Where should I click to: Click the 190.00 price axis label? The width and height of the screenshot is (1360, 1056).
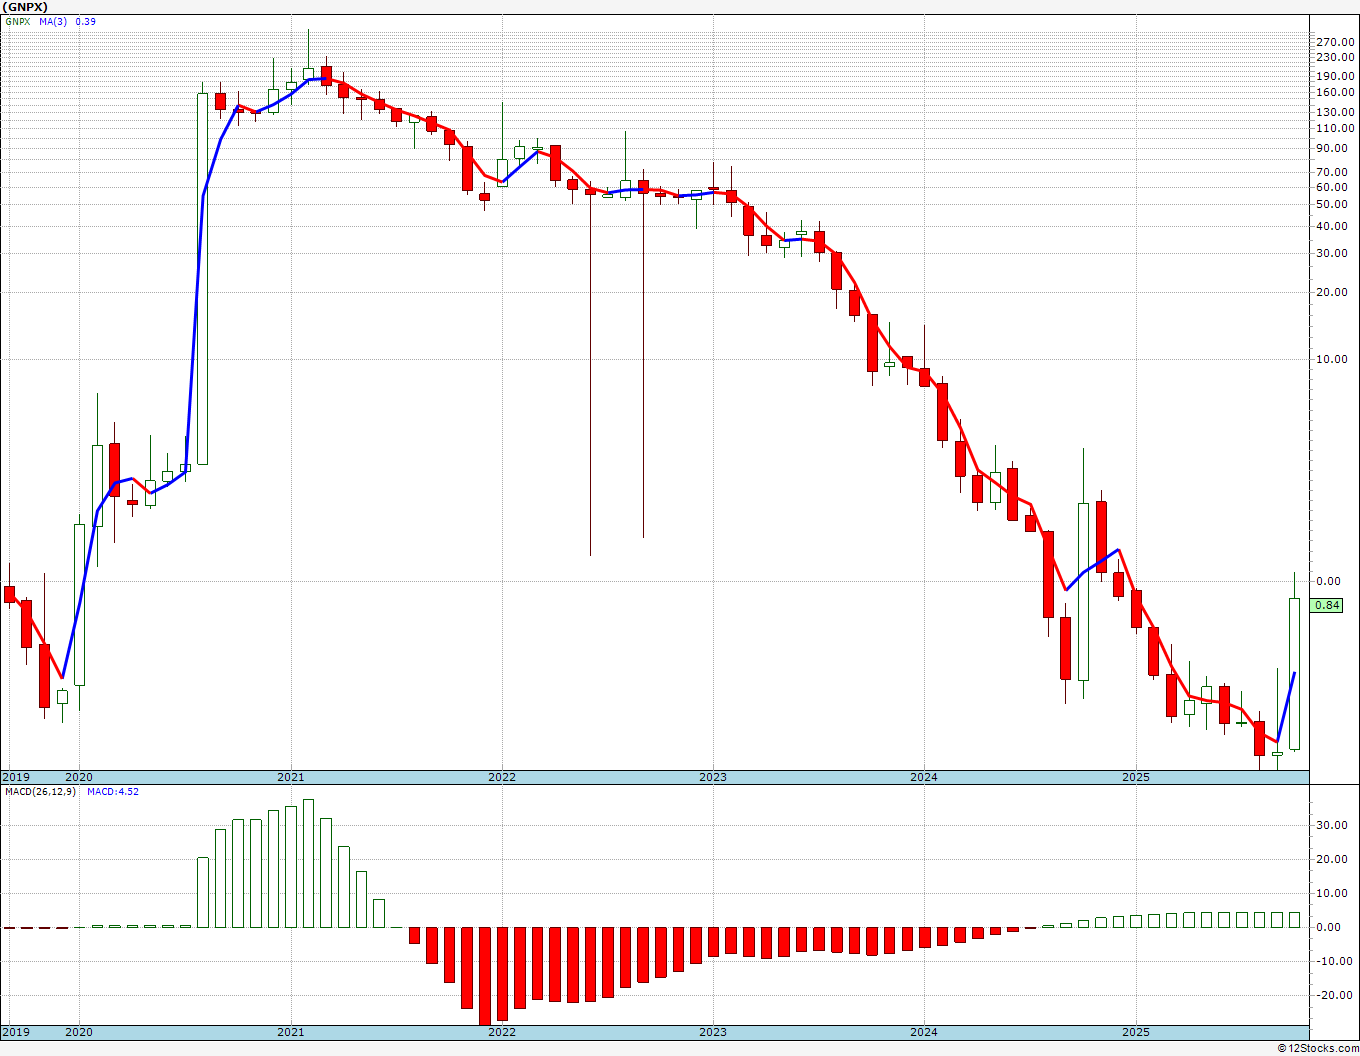pos(1335,76)
